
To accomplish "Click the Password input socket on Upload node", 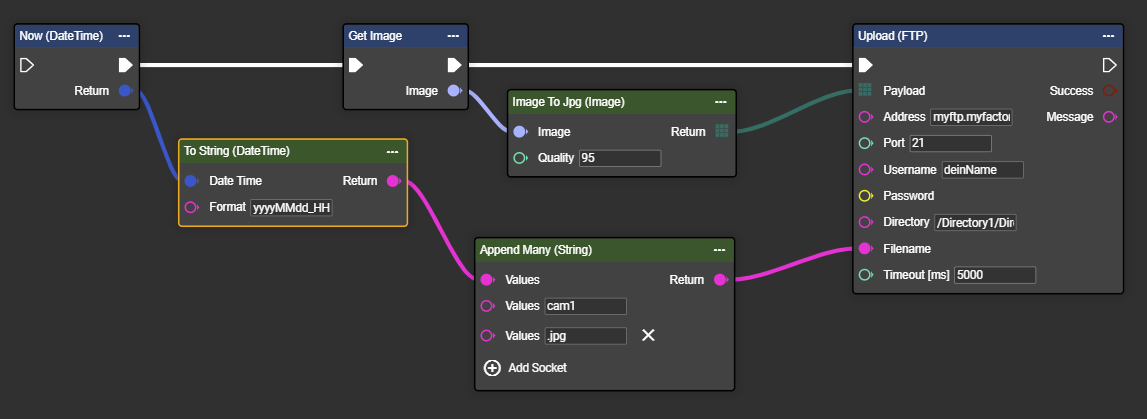I will 866,196.
